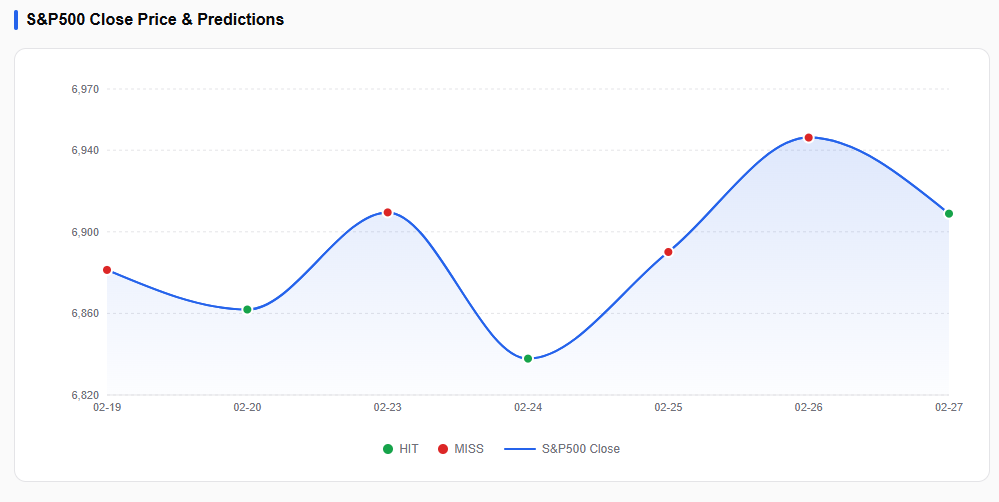Click the 02-25 x-axis label
Viewport: 999px width, 502px height.
point(668,407)
